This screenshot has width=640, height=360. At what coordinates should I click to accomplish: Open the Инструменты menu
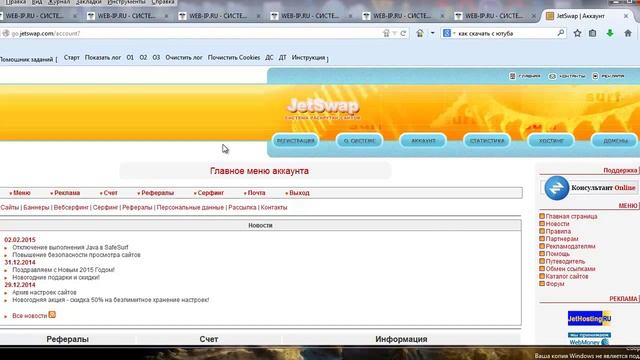pyautogui.click(x=126, y=2)
